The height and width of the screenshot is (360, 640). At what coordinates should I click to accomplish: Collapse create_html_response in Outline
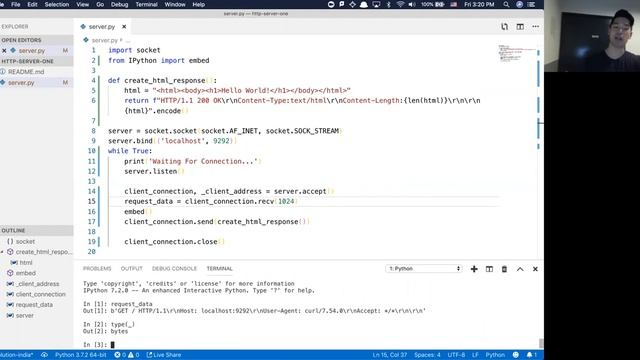click(x=2, y=252)
